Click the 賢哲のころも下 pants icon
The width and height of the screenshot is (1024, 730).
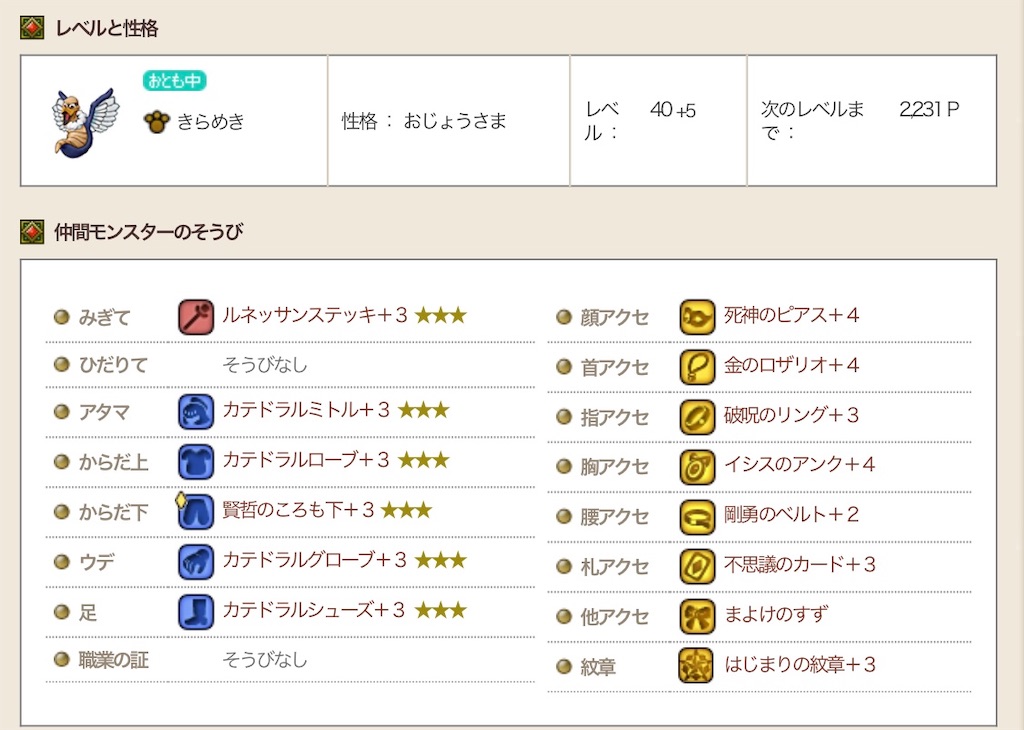point(196,512)
